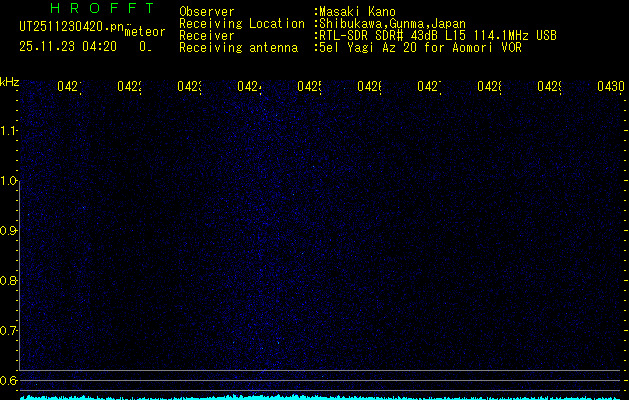Click the 0430 time marker
Image resolution: width=629 pixels, height=400 pixels.
(x=611, y=86)
